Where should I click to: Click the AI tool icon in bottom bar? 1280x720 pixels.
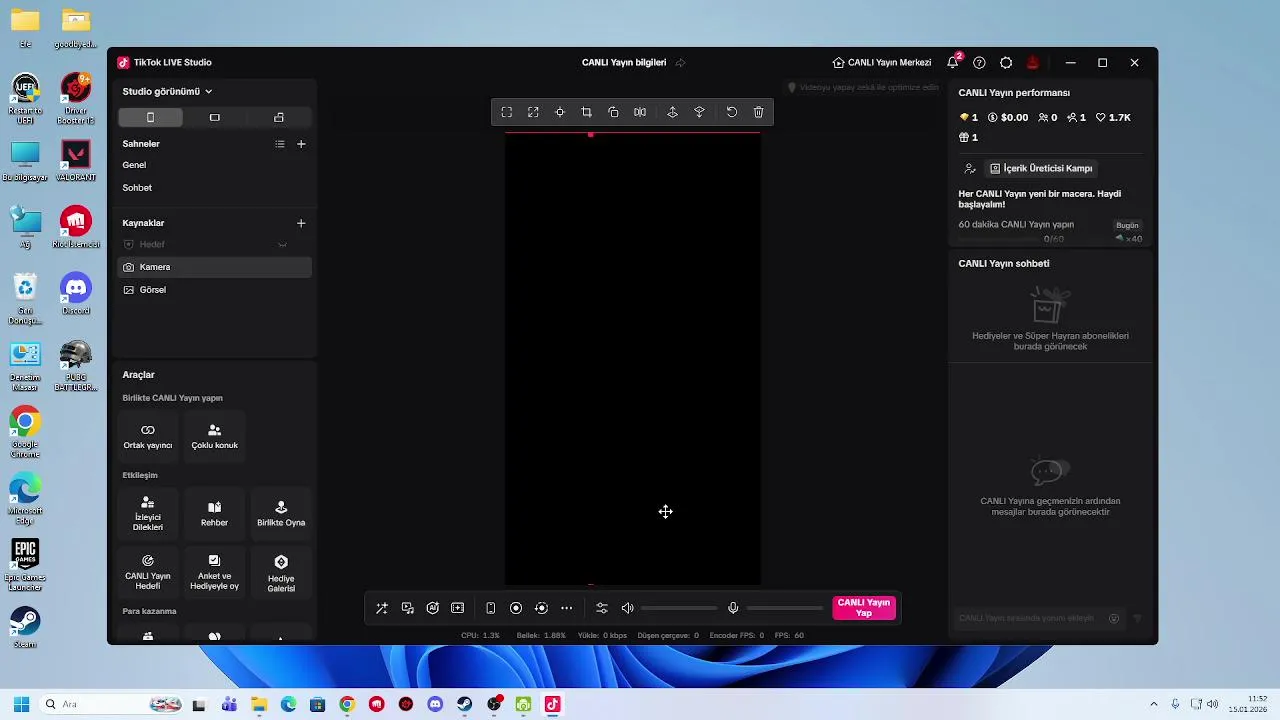[x=433, y=608]
